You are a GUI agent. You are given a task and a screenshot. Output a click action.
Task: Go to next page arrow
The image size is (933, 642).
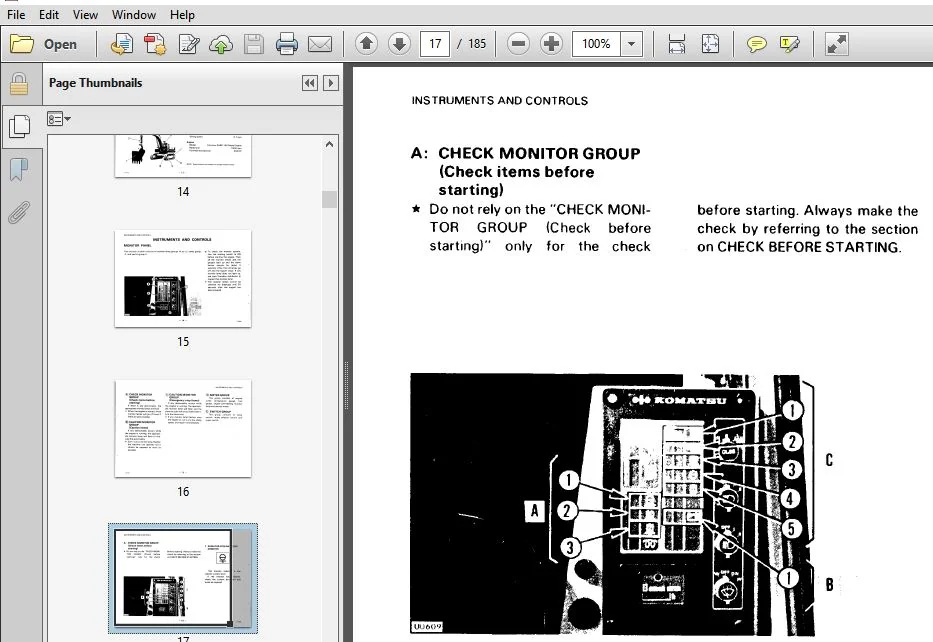[x=399, y=43]
